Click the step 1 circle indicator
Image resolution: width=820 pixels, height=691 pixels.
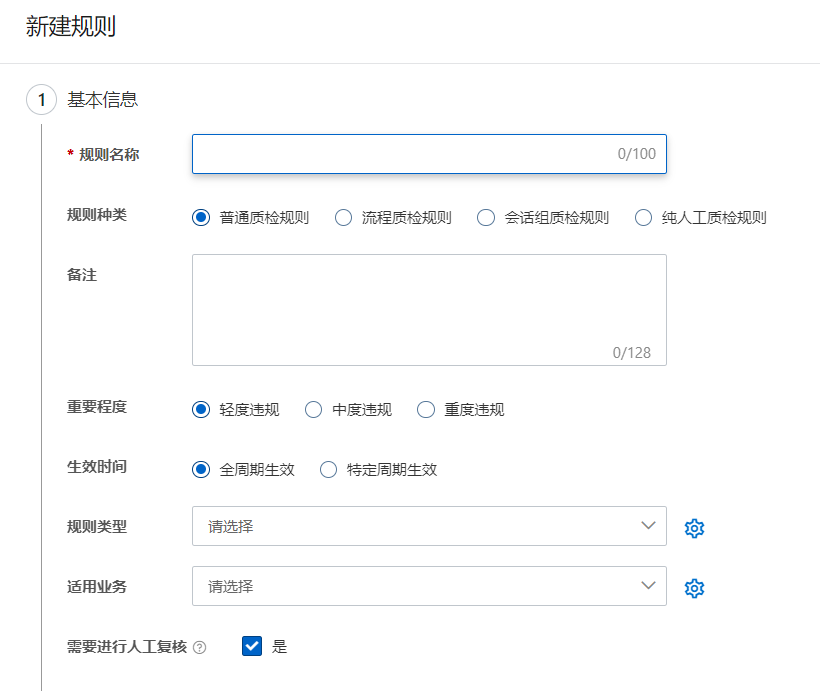pyautogui.click(x=41, y=100)
